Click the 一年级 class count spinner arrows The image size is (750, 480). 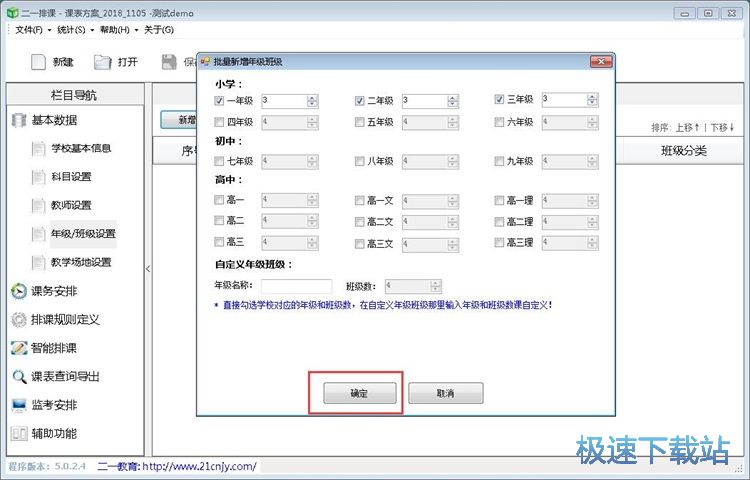[312, 101]
